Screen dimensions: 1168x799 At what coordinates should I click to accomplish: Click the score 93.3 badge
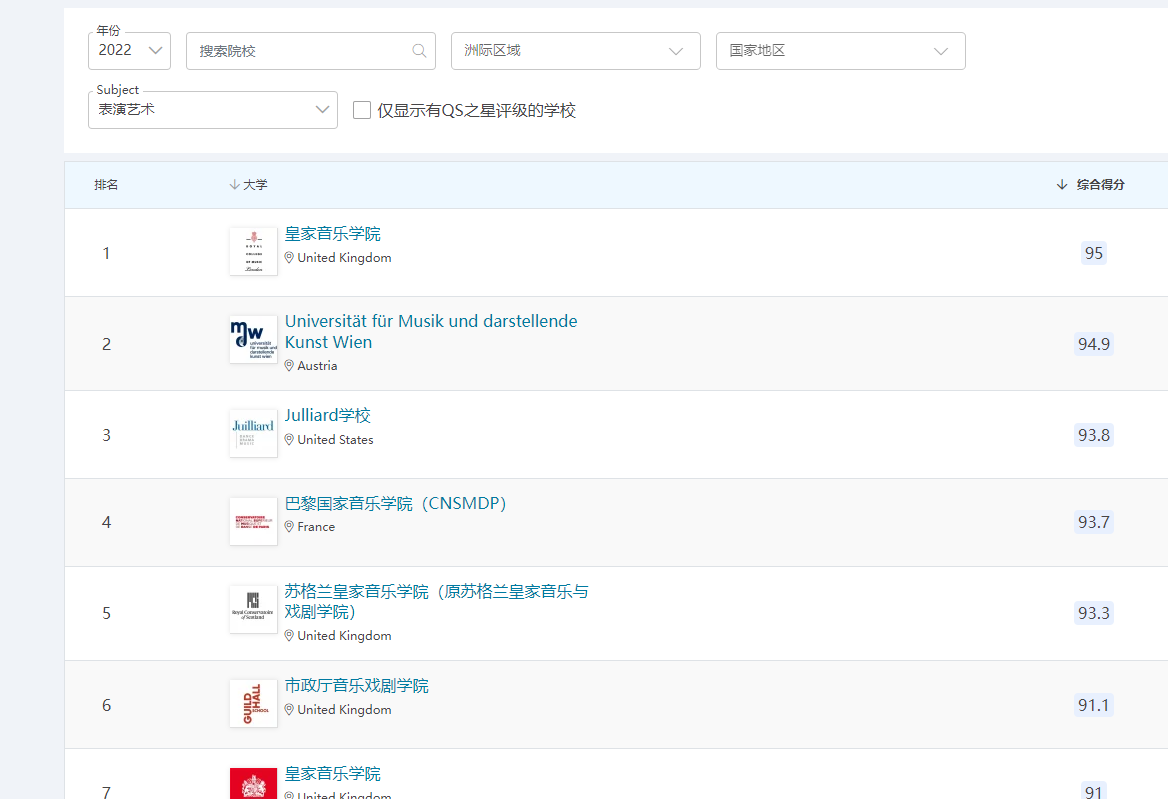click(1094, 613)
